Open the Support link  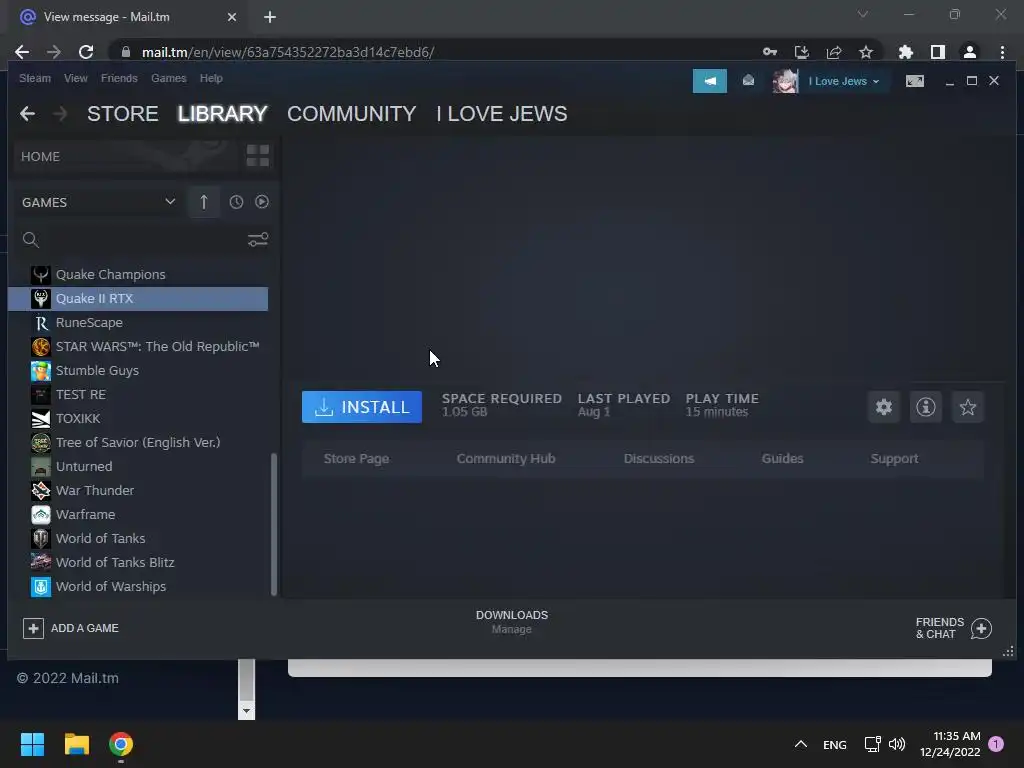(x=894, y=458)
